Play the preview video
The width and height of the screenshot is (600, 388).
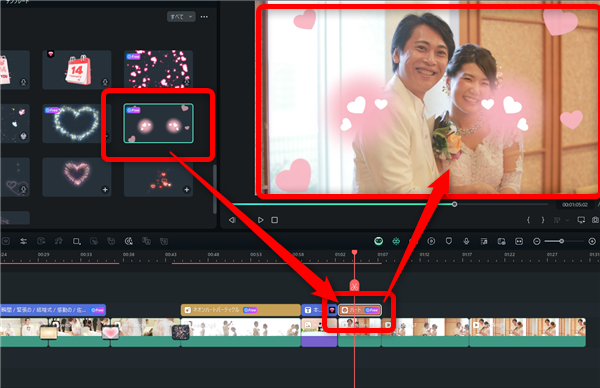[261, 220]
